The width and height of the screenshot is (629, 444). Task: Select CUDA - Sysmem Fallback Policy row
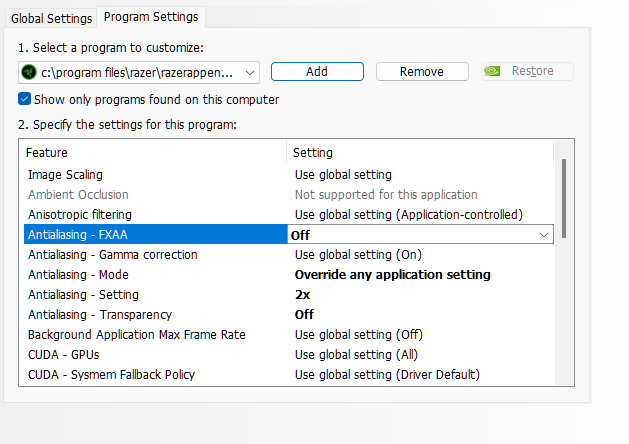pos(289,375)
